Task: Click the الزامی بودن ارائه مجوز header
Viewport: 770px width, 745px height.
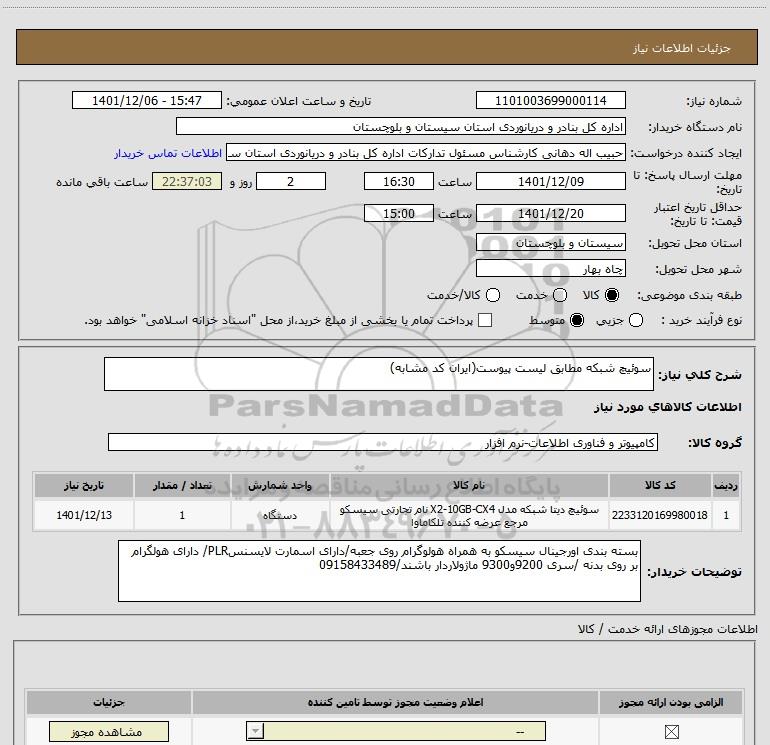Action: pos(671,702)
